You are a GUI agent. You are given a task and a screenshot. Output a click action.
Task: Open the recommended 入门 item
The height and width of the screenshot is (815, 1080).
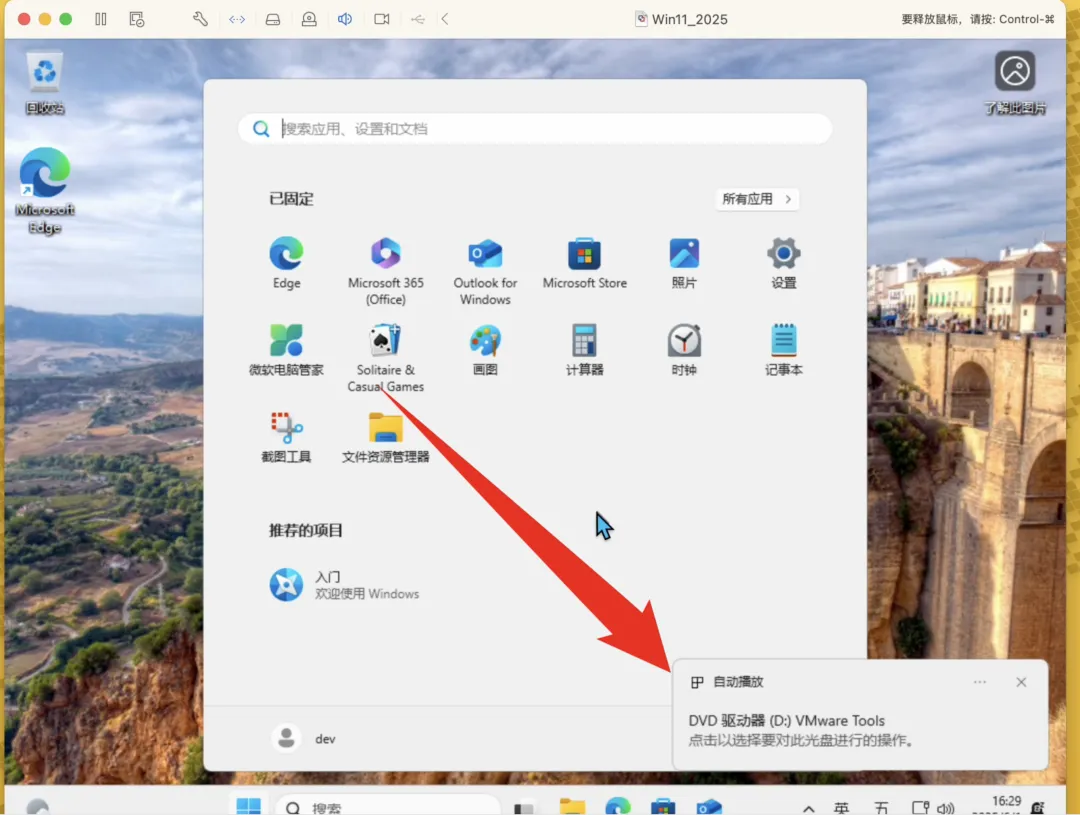pos(344,585)
